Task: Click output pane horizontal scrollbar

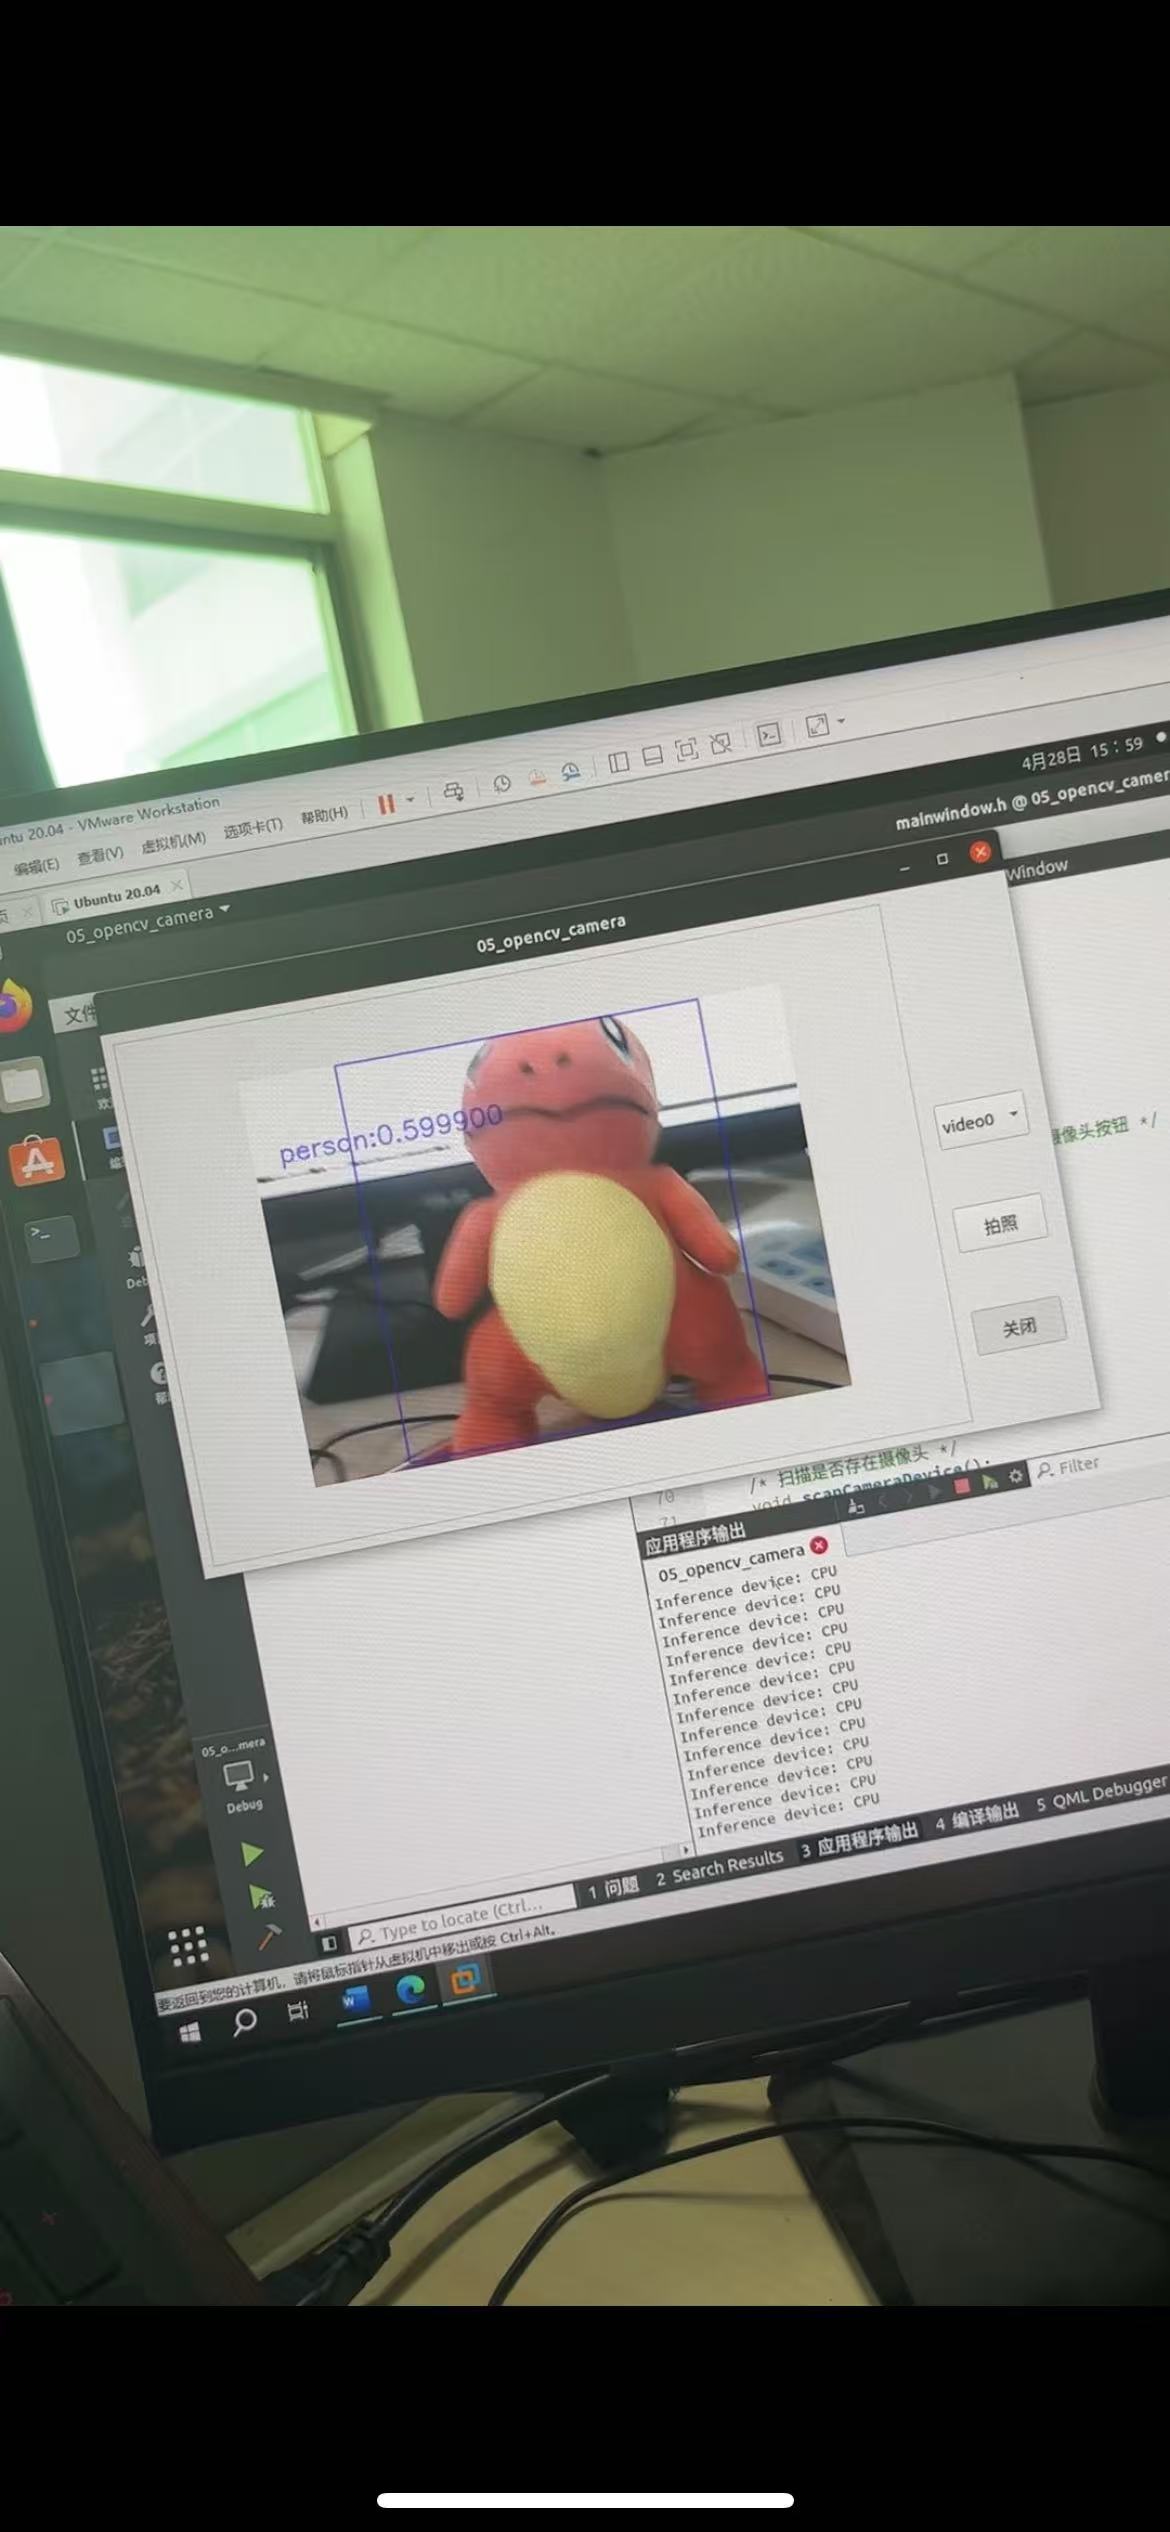Action: tap(500, 1888)
